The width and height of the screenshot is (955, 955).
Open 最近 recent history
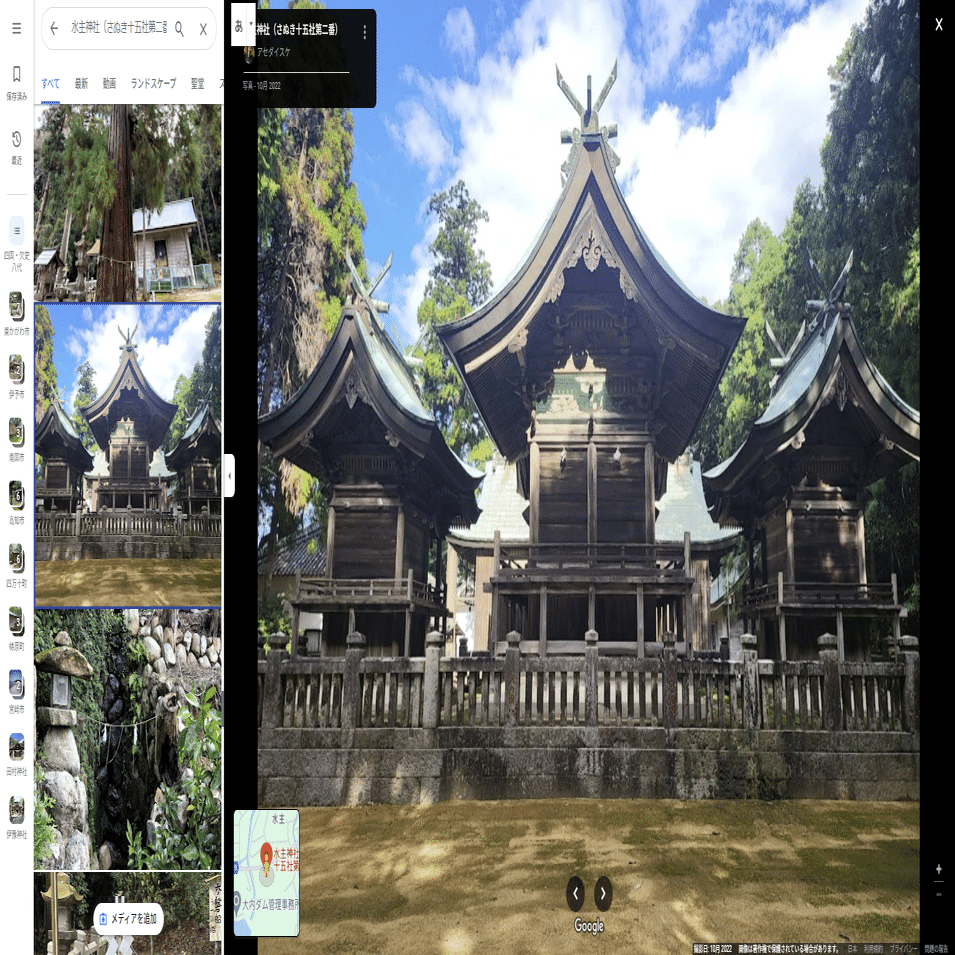point(16,147)
